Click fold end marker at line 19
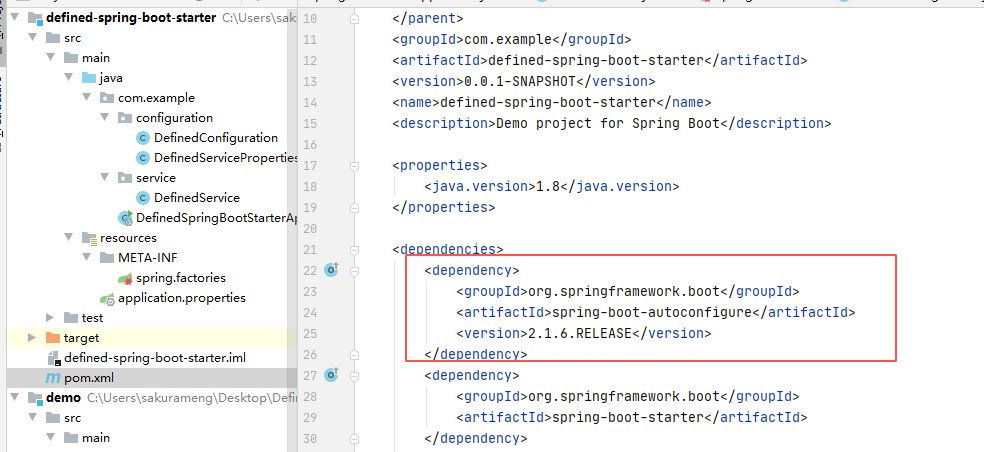Image resolution: width=984 pixels, height=452 pixels. click(x=355, y=208)
